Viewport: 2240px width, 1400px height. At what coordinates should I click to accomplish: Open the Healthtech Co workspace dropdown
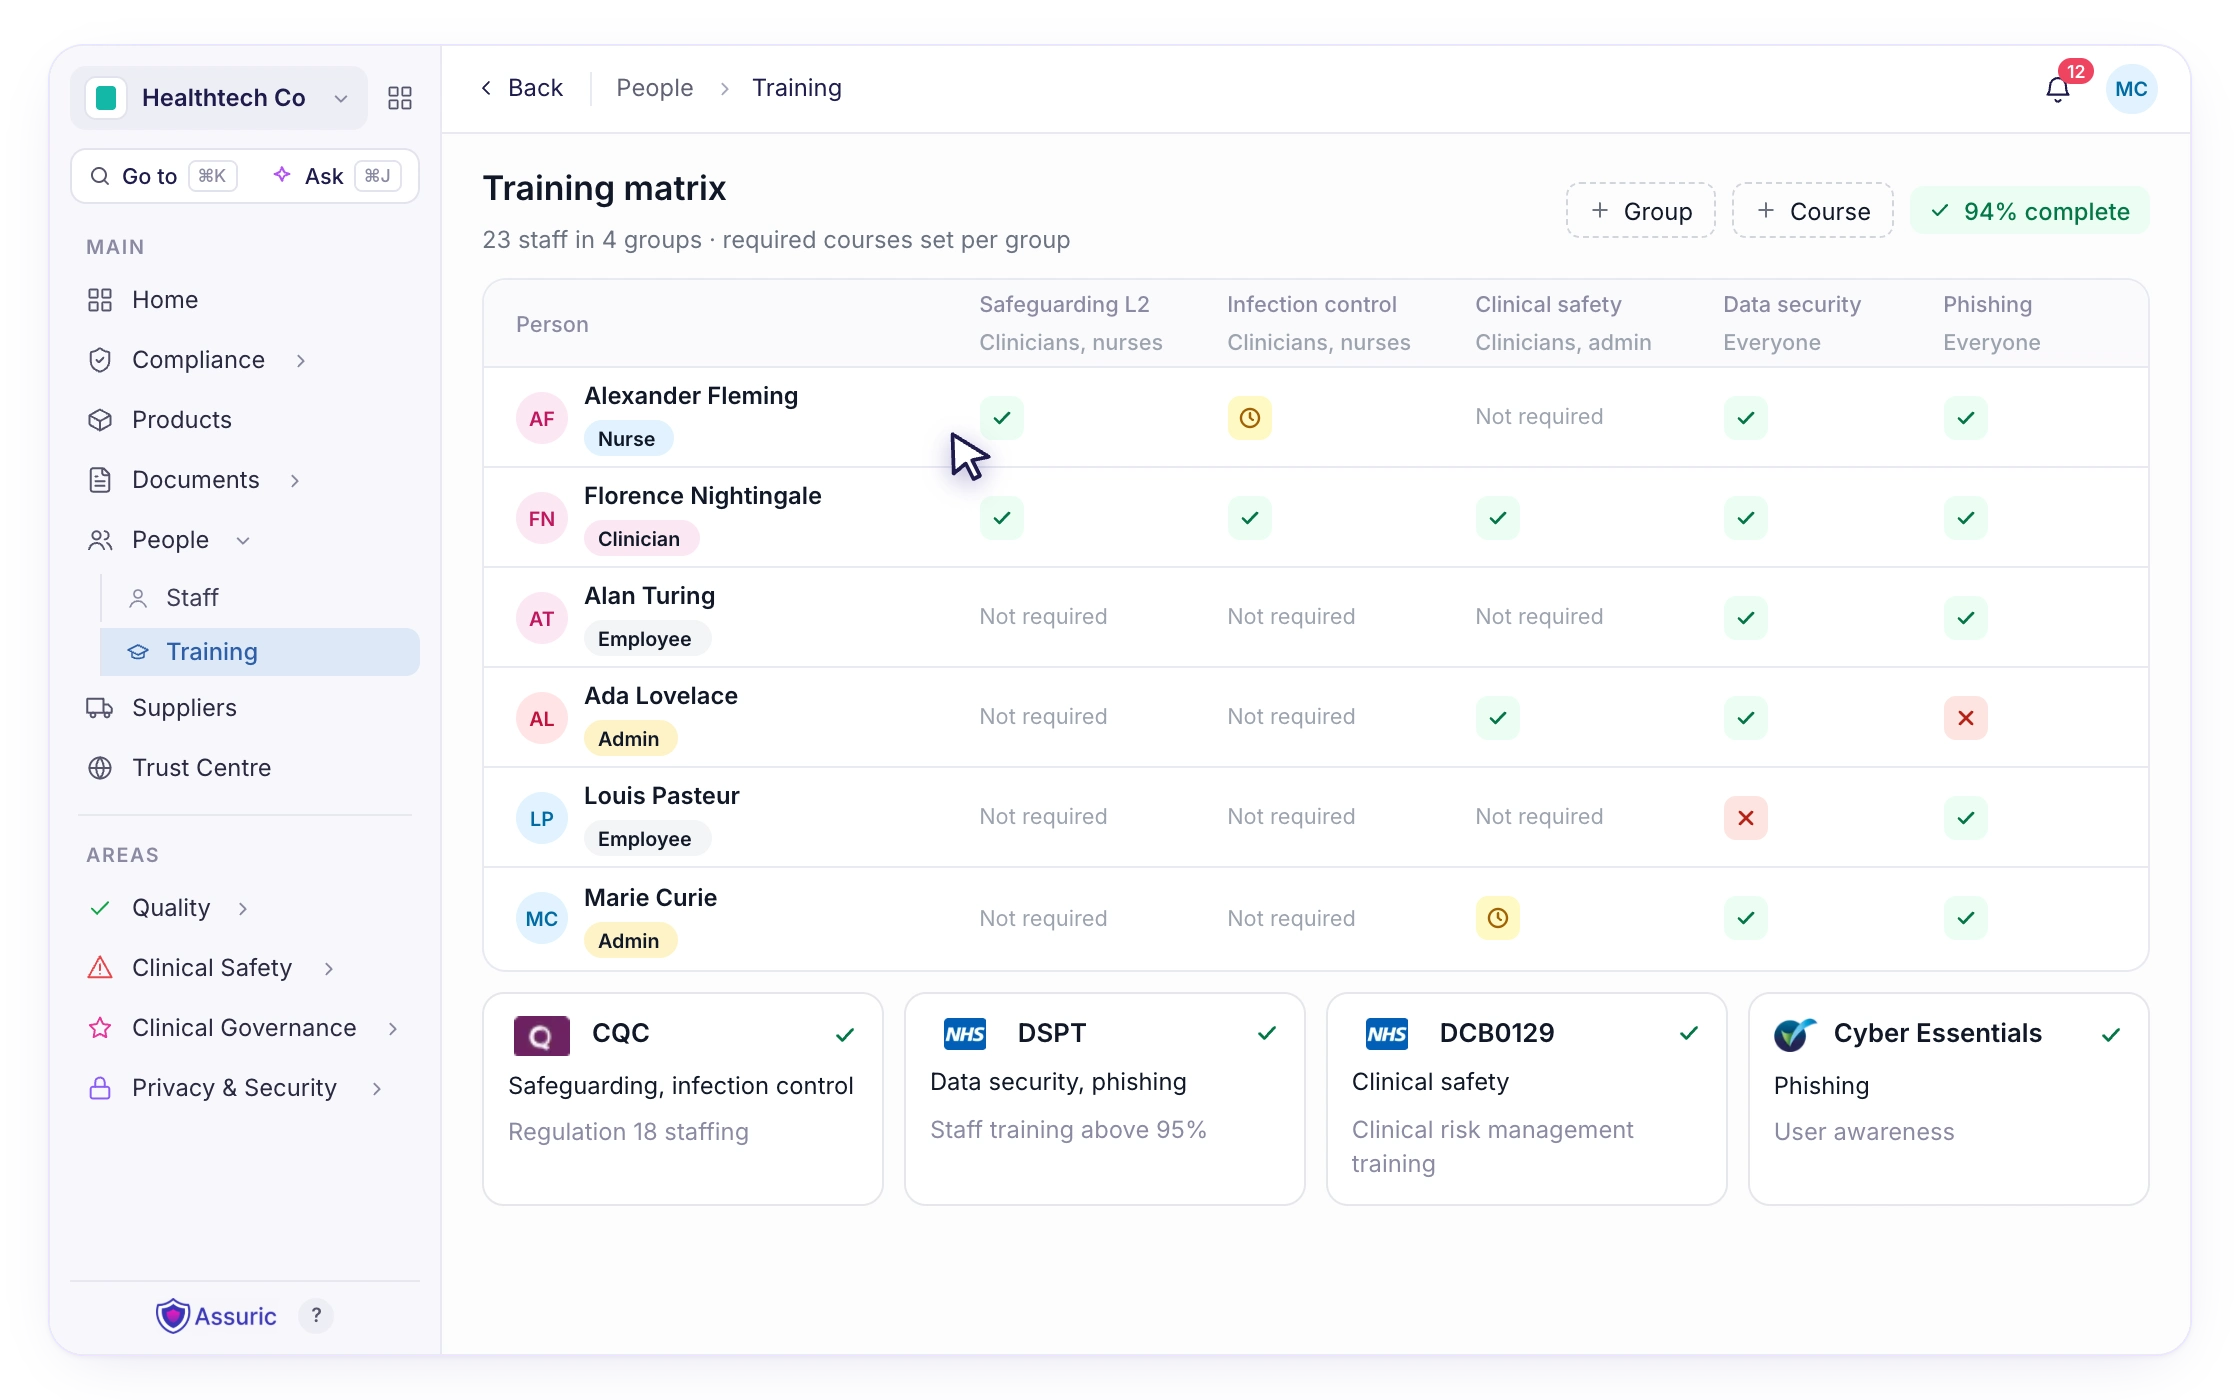tap(219, 98)
